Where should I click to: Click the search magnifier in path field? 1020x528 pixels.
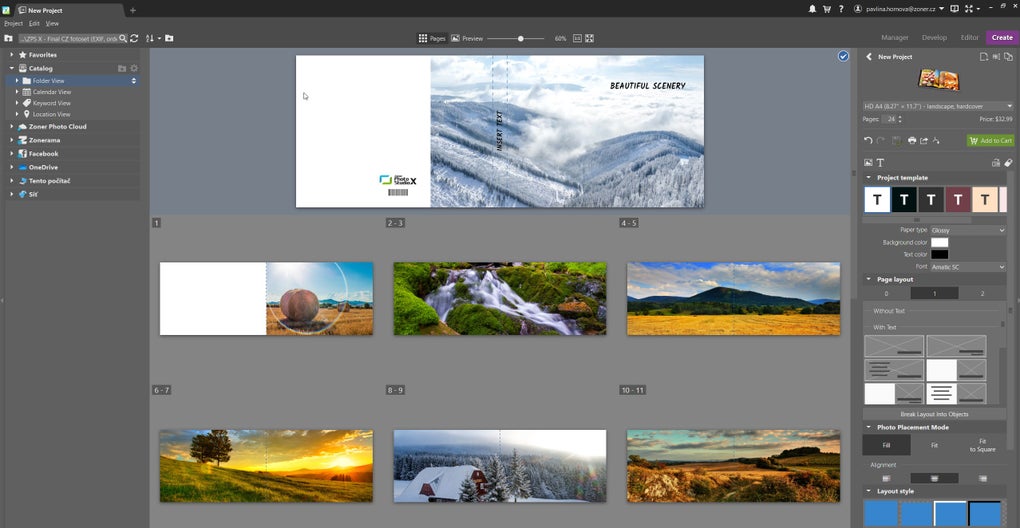(x=123, y=38)
